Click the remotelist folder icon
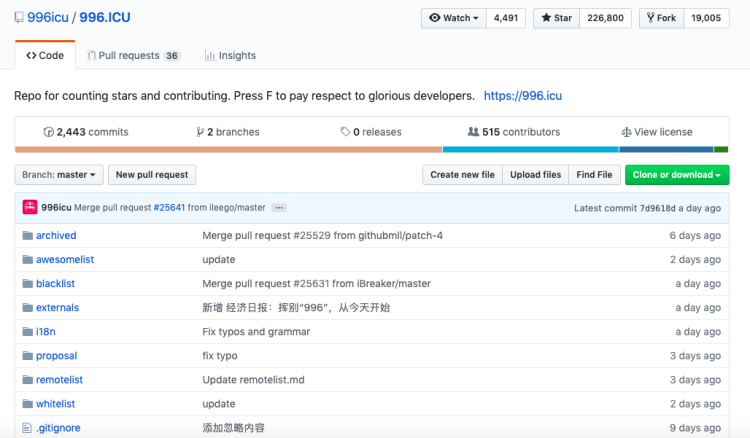The image size is (750, 438). tap(28, 380)
